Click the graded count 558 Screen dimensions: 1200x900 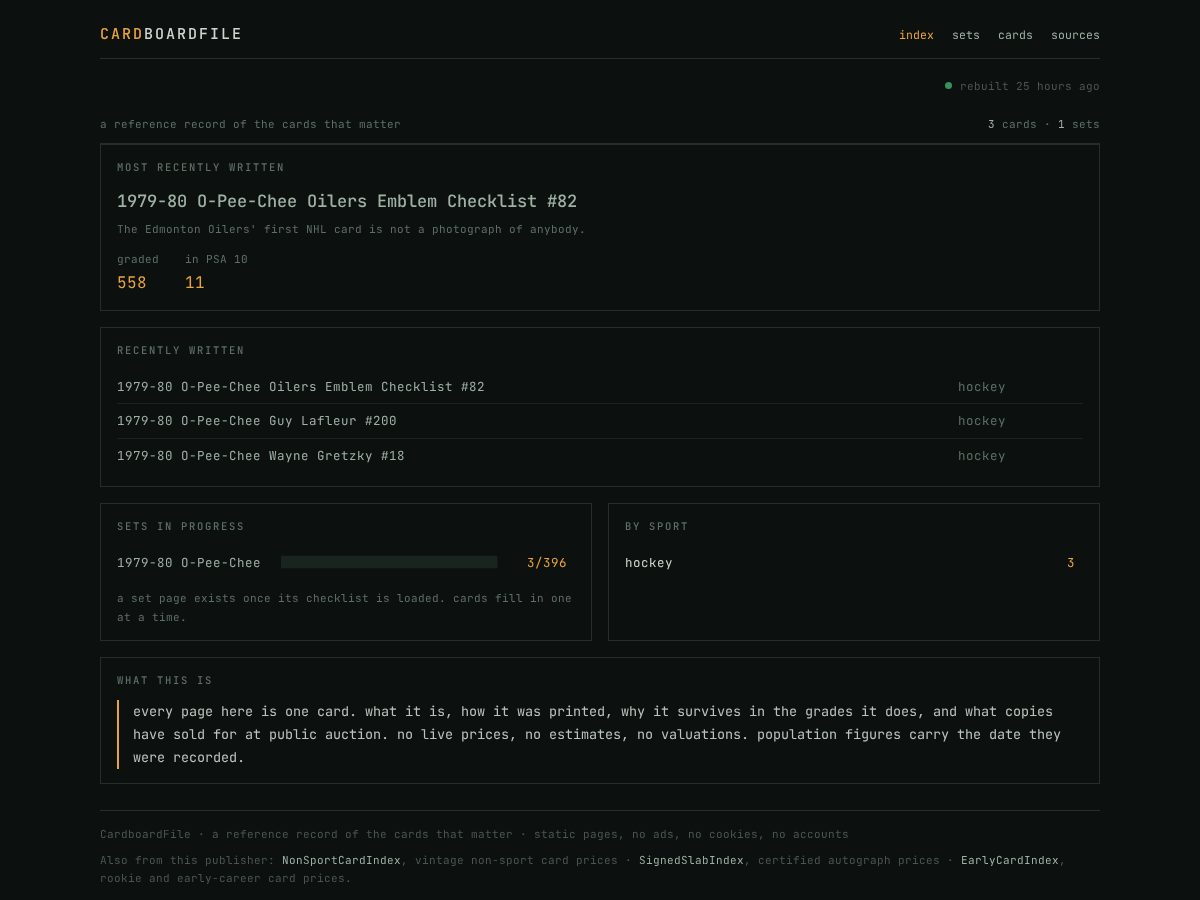132,283
